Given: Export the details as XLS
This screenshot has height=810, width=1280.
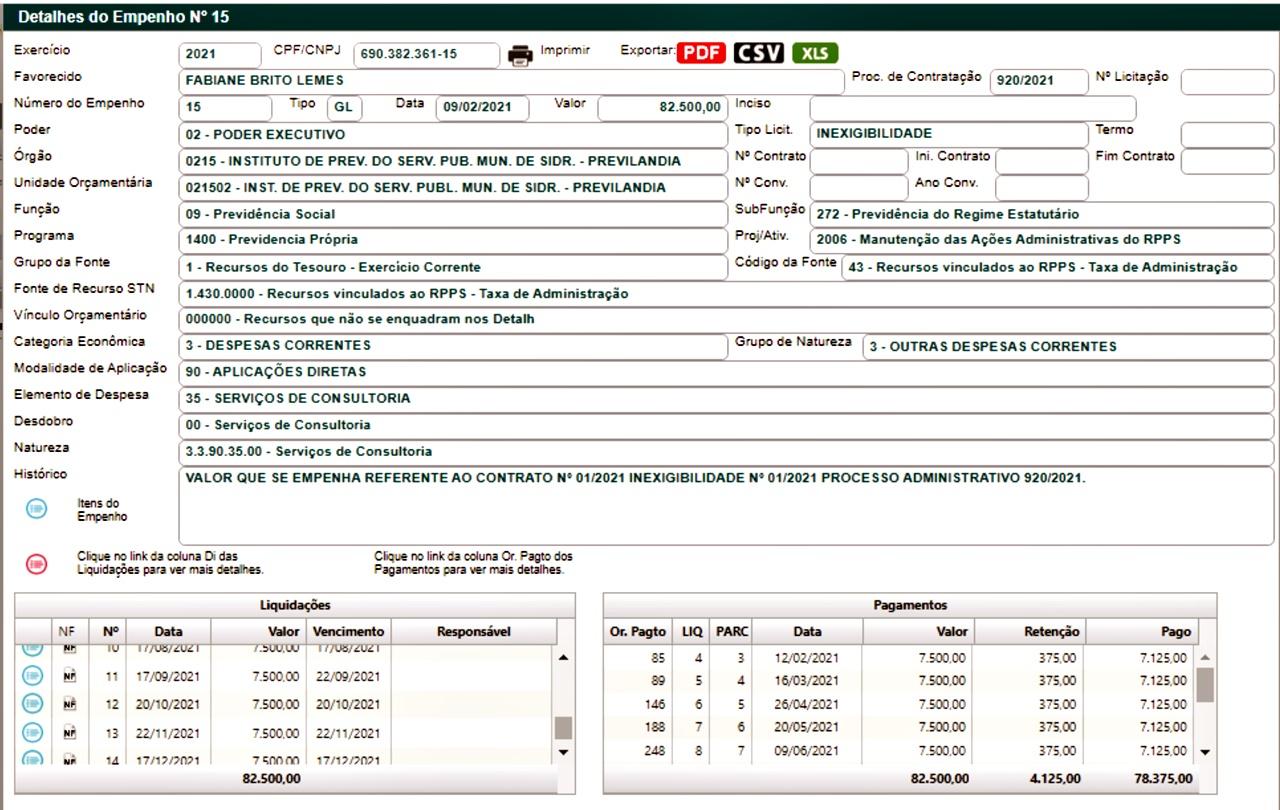Looking at the screenshot, I should pos(815,53).
